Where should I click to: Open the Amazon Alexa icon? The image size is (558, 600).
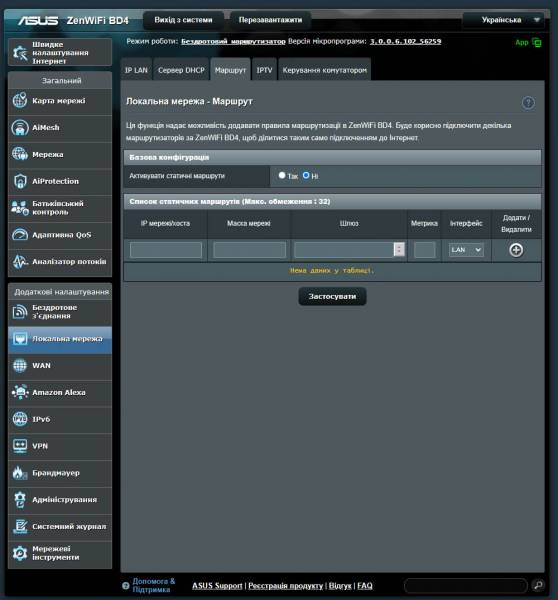[x=20, y=393]
